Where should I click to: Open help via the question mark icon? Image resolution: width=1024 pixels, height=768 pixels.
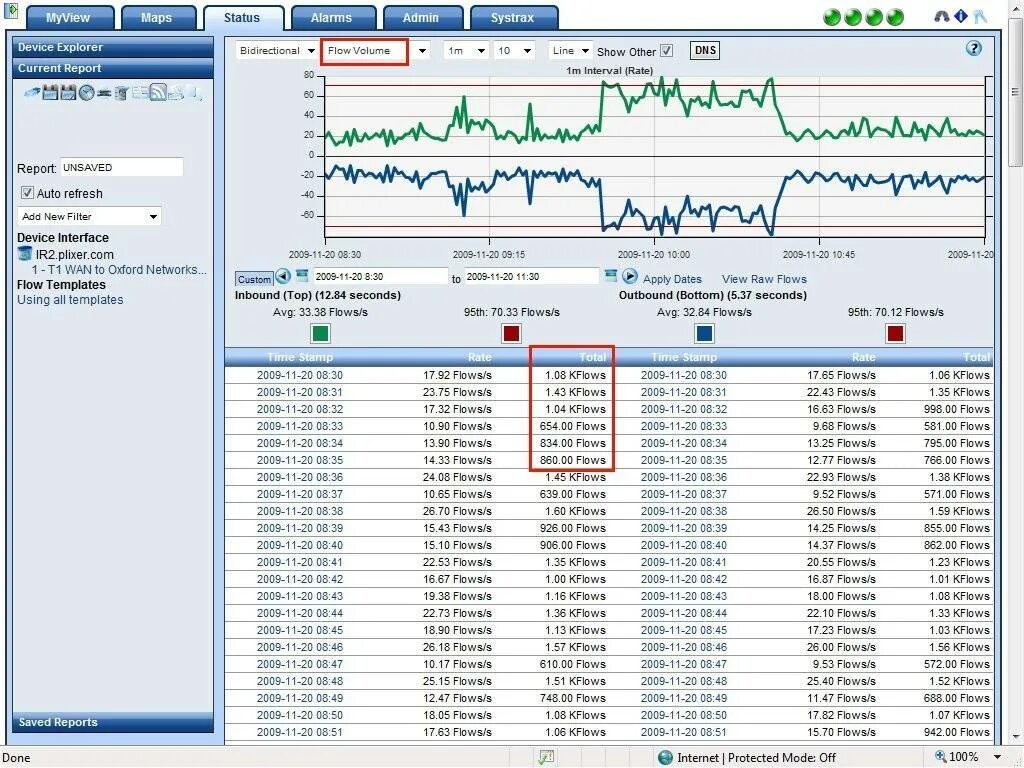pos(973,48)
